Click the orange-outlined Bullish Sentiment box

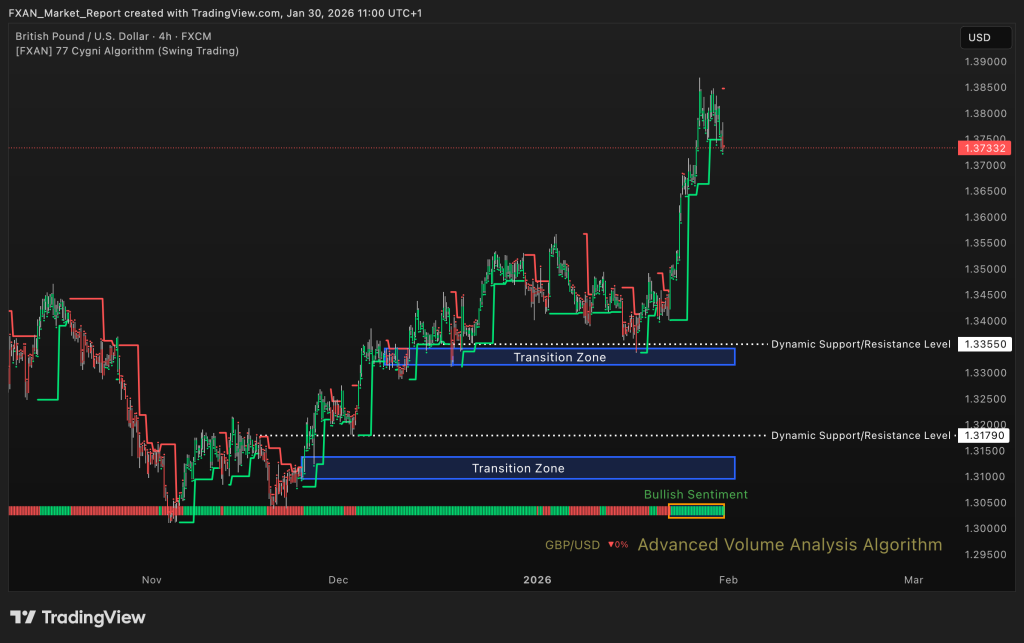pos(696,511)
